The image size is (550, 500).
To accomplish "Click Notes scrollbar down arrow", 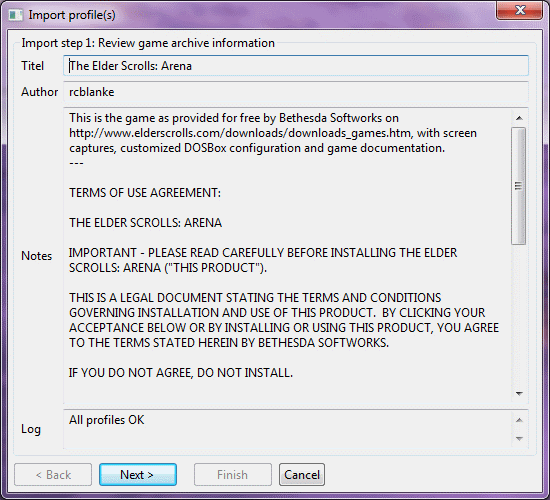I will click(x=519, y=394).
